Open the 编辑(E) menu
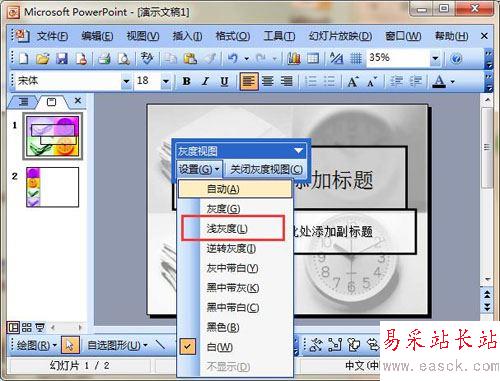Image resolution: width=500 pixels, height=381 pixels. tap(97, 36)
